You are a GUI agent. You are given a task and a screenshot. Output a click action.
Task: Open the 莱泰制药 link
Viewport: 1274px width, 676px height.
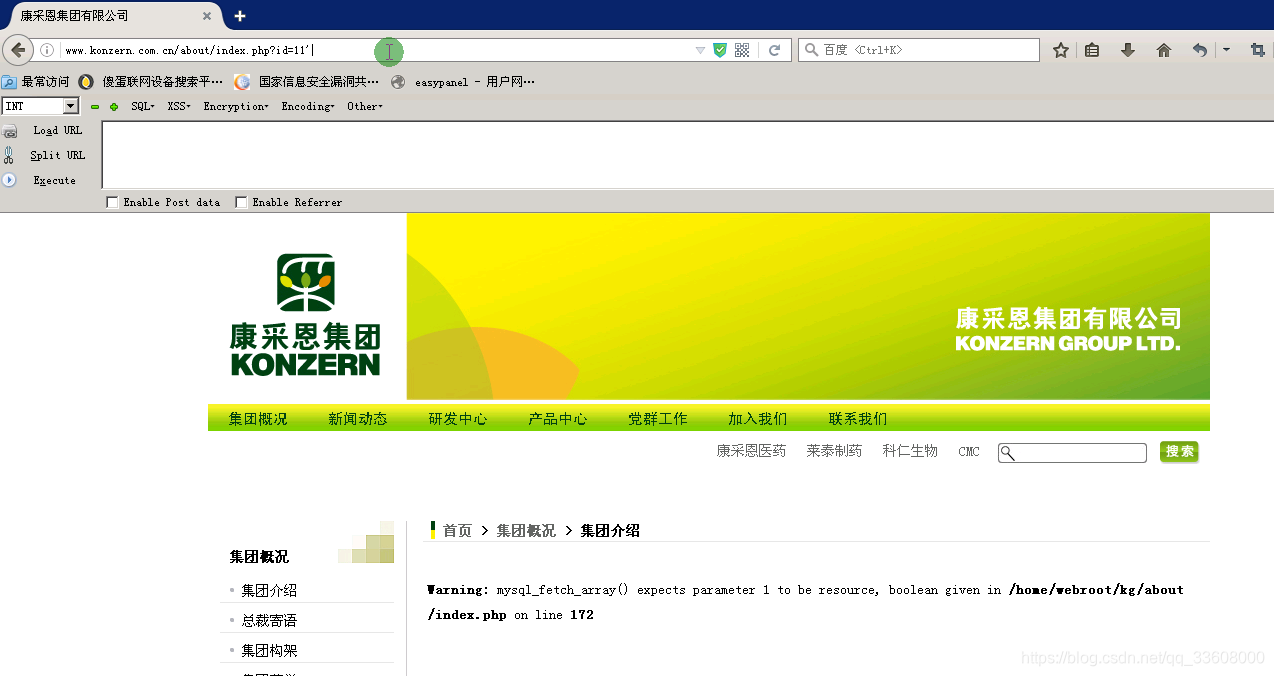(834, 451)
